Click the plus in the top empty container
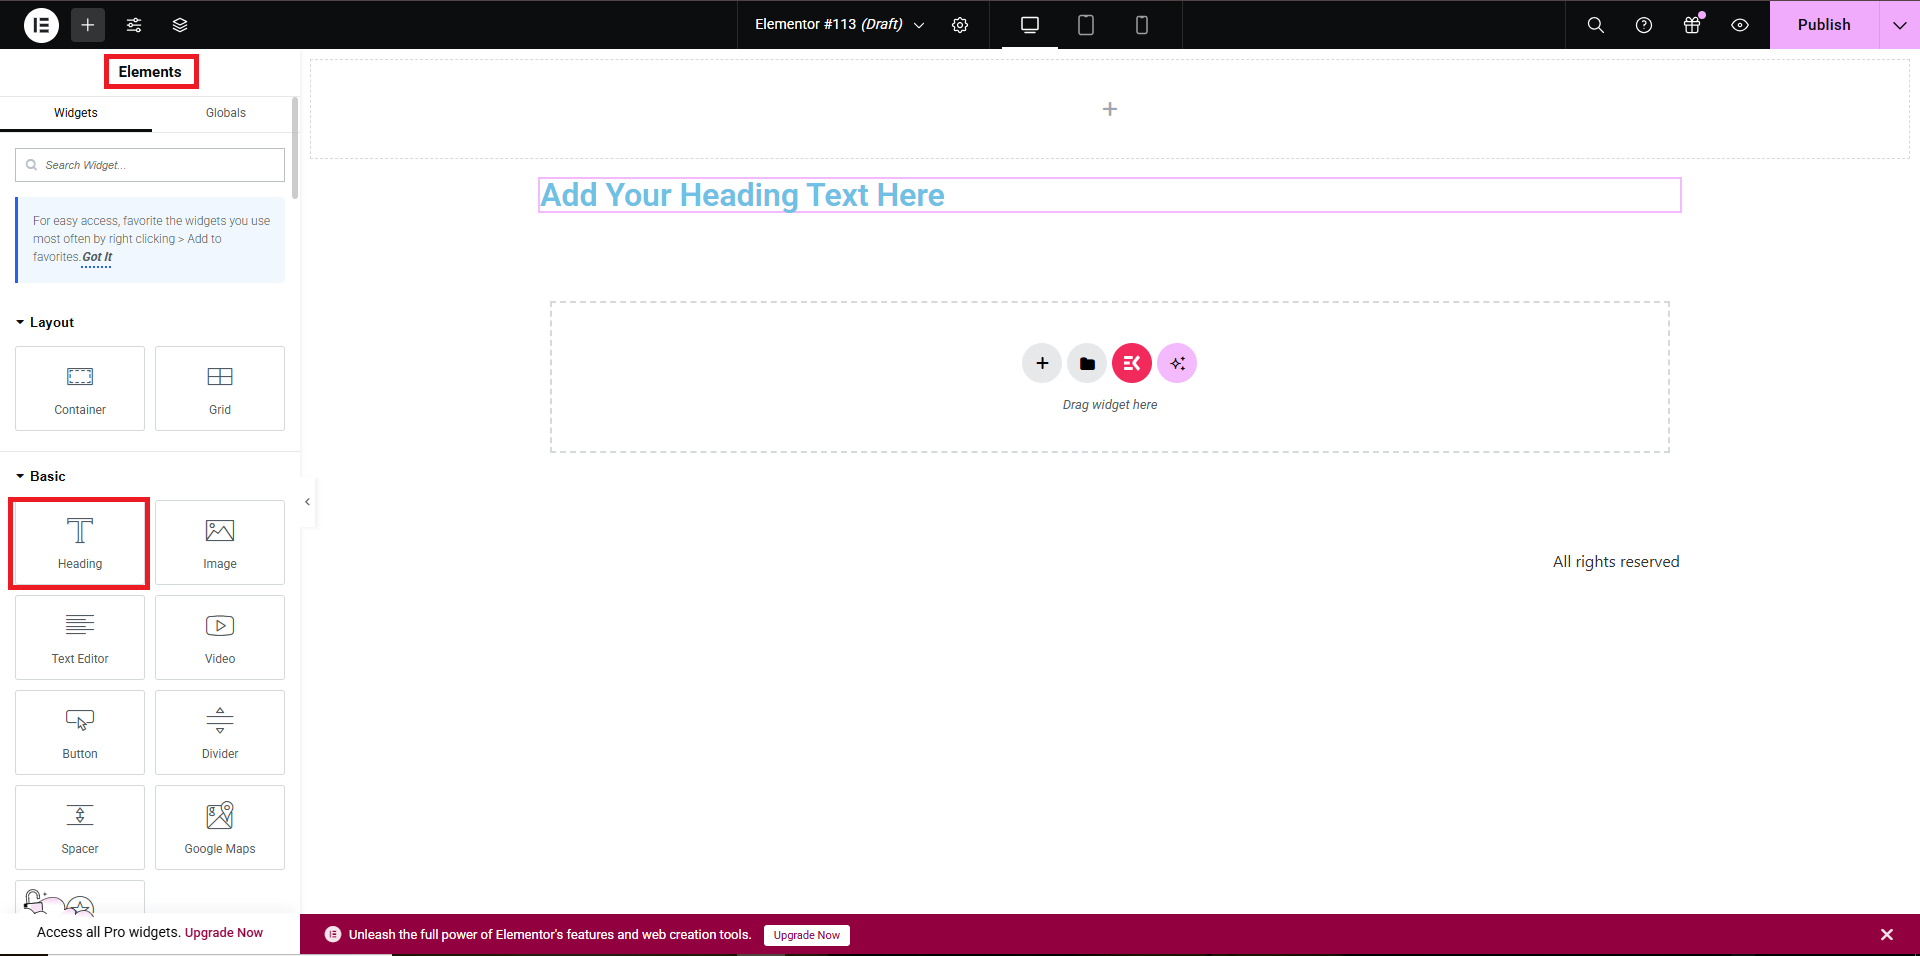 1110,109
